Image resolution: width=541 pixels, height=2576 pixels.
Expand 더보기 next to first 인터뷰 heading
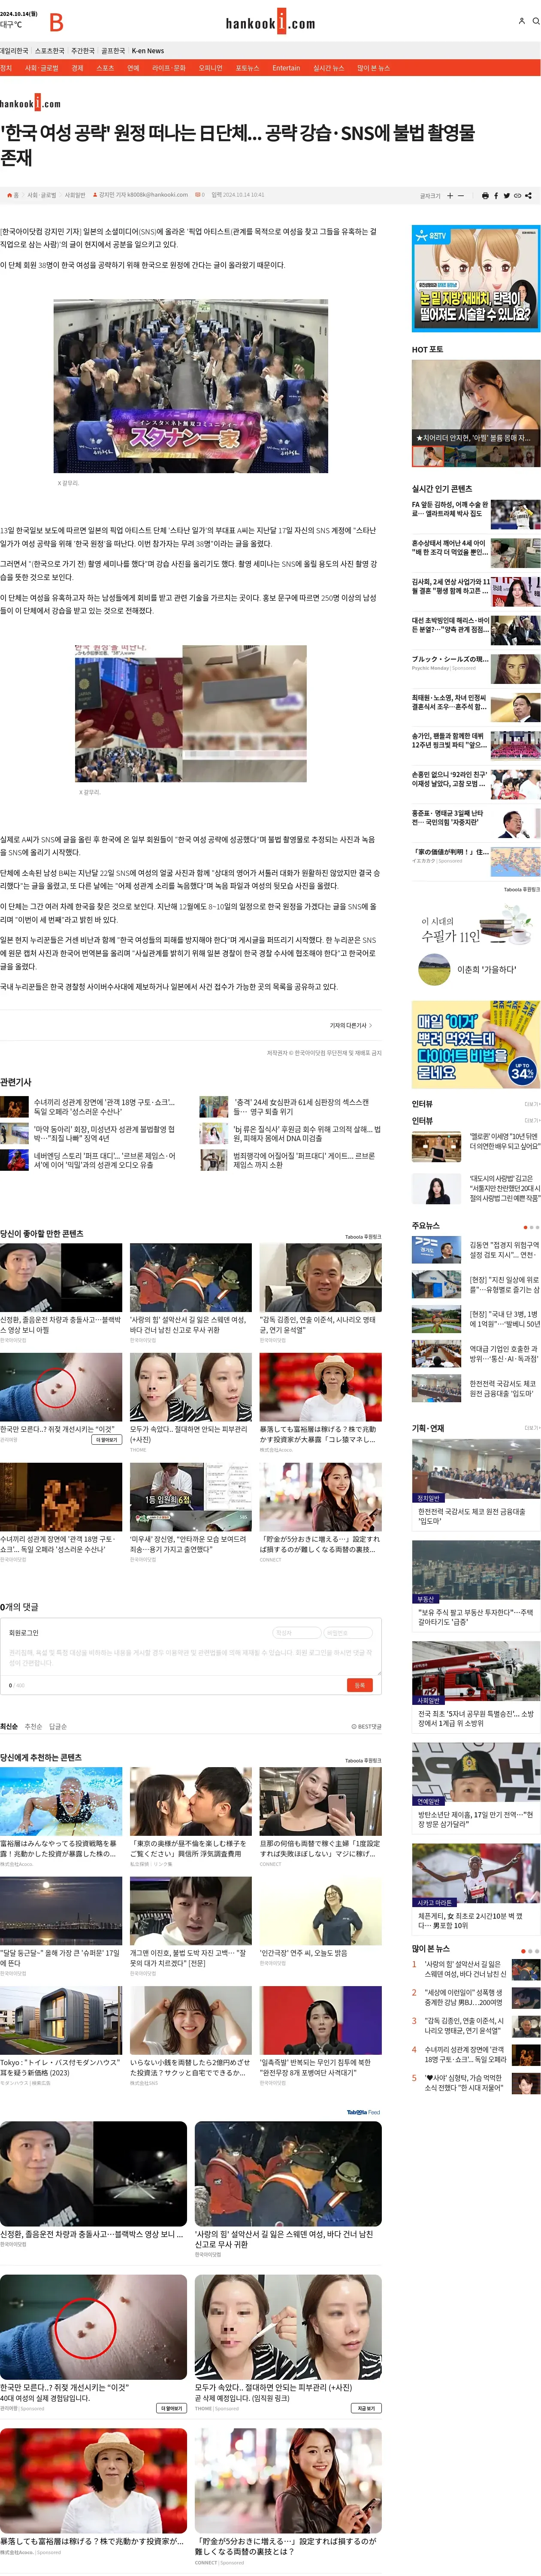pos(532,1104)
